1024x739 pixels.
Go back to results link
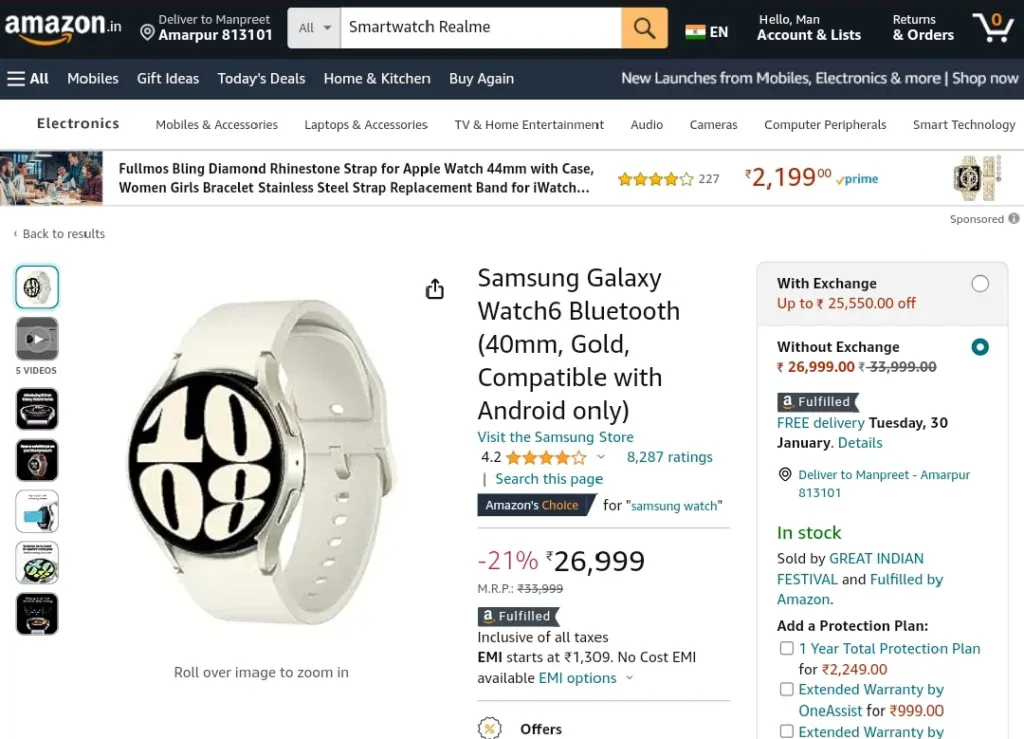[x=59, y=234]
